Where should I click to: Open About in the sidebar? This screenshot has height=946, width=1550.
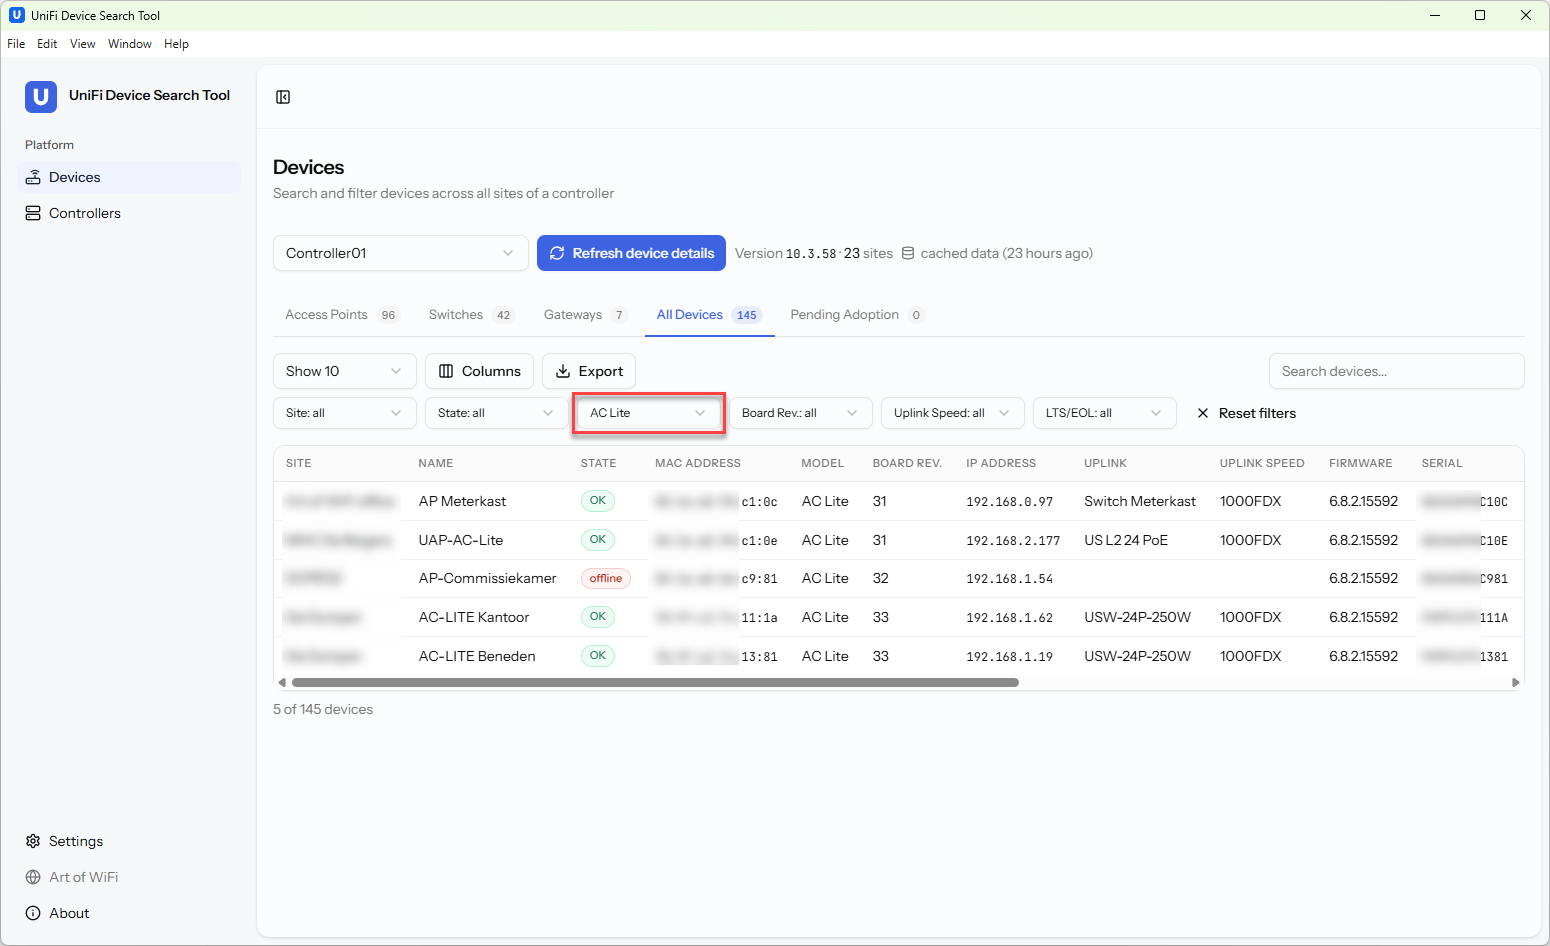point(129,913)
